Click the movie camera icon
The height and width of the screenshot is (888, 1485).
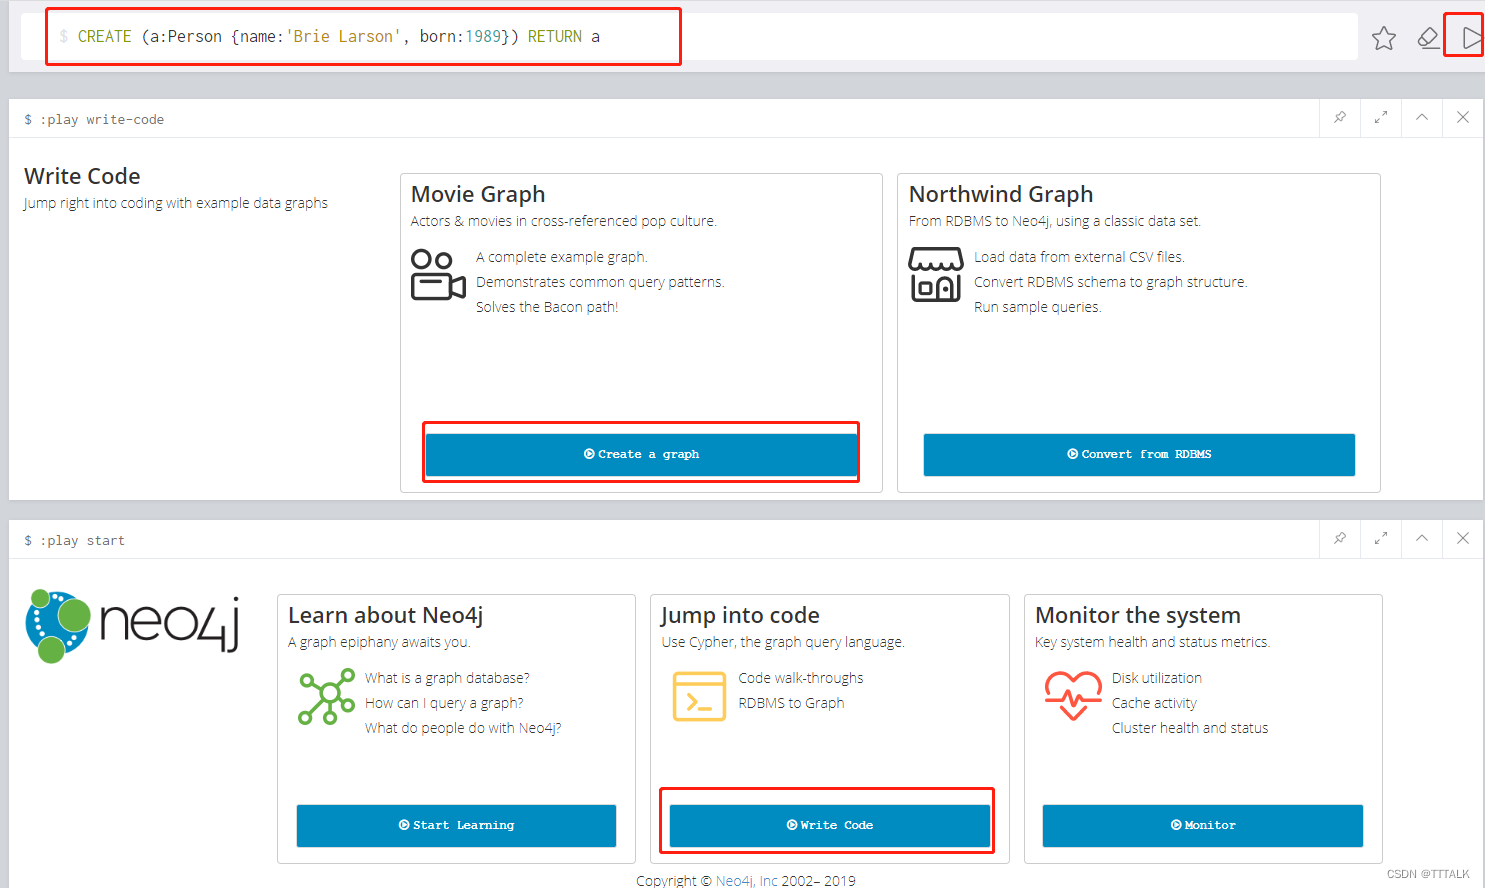[438, 274]
